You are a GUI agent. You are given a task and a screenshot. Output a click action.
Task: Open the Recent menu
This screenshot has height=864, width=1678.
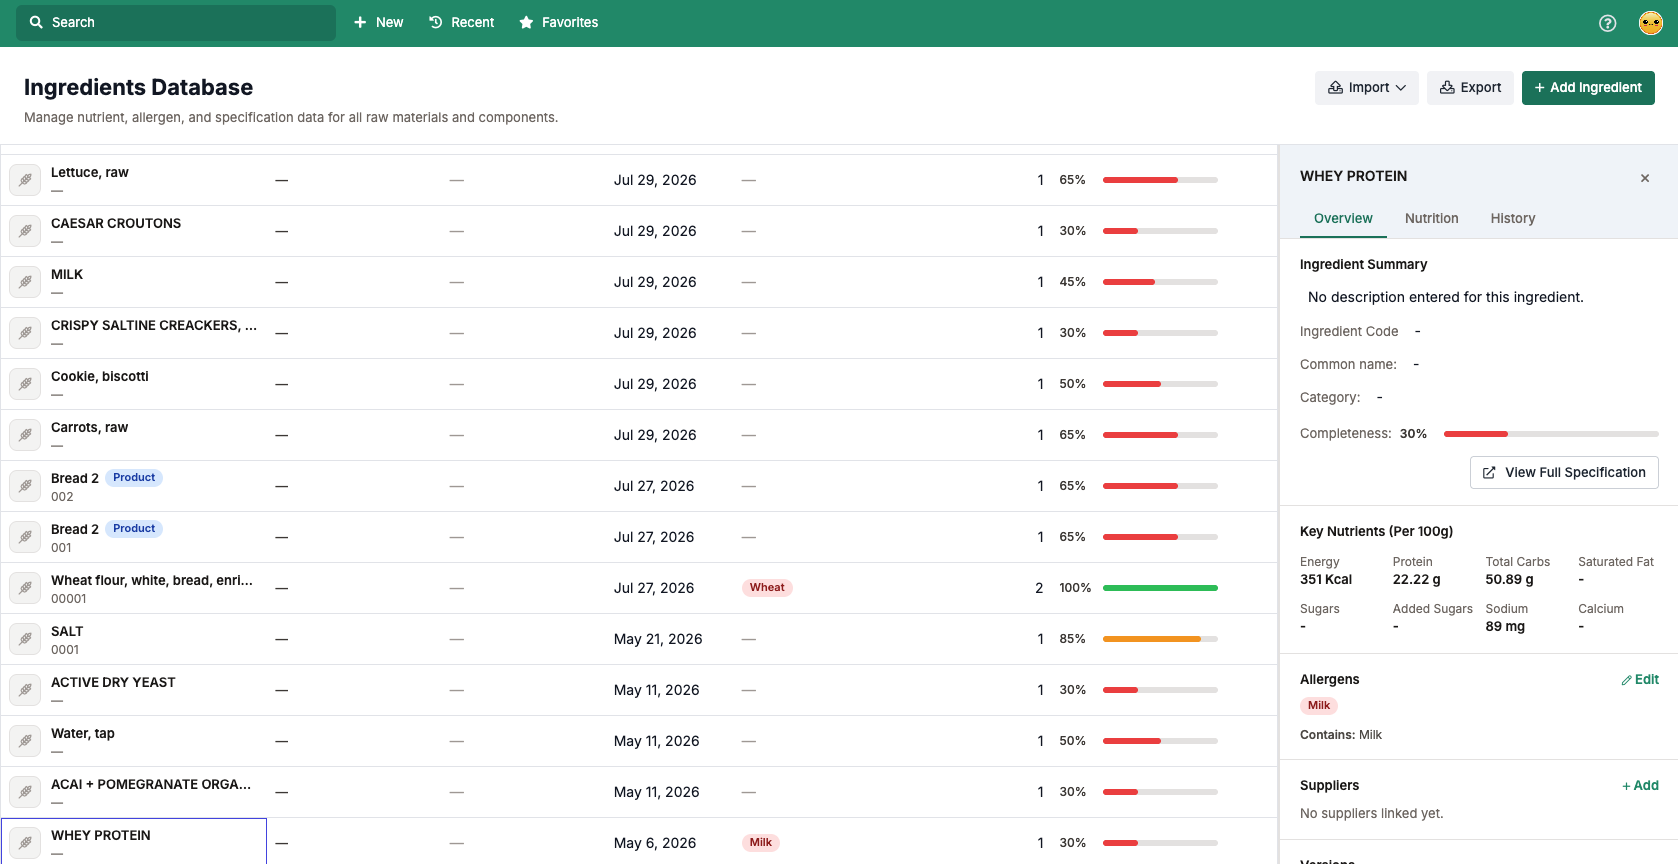point(461,22)
